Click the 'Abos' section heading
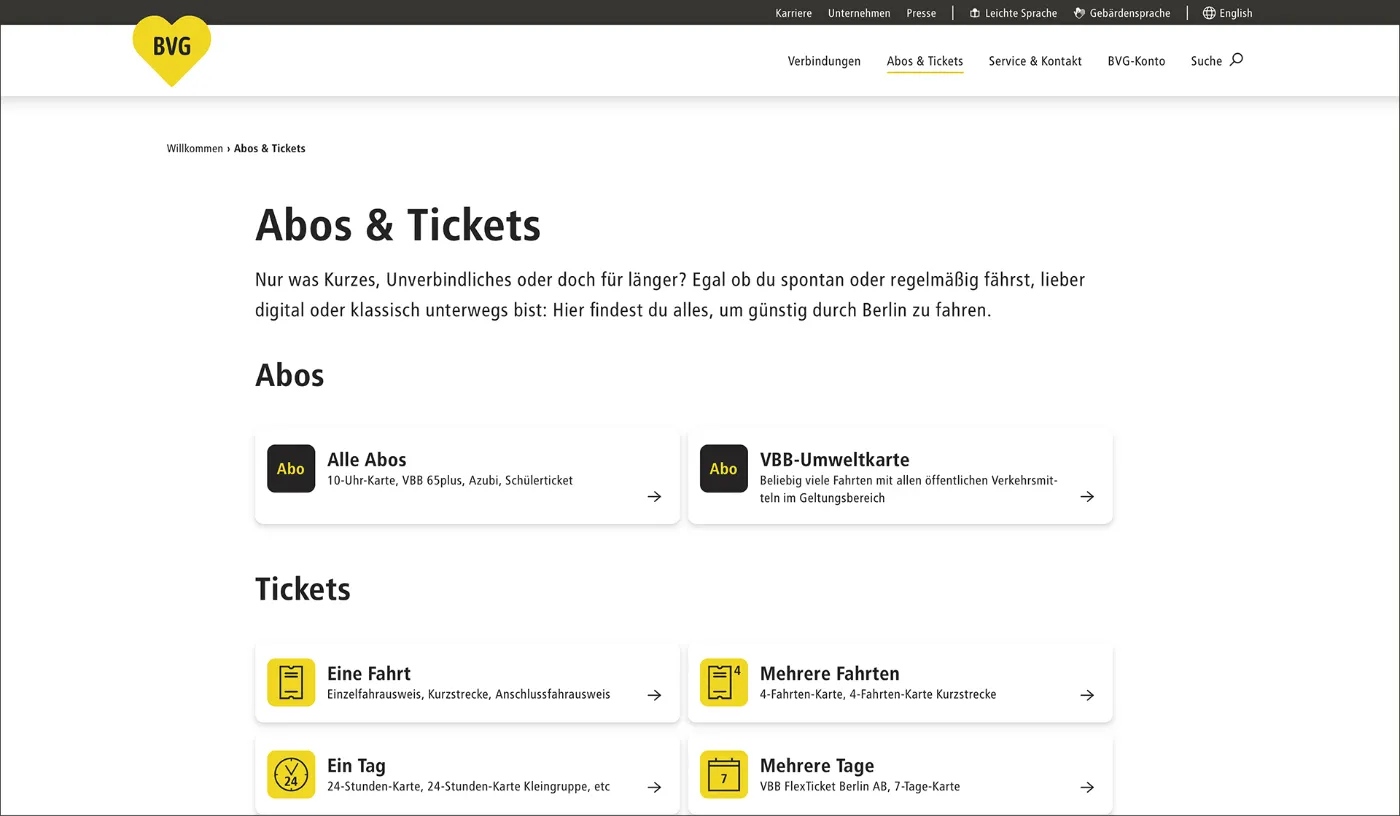This screenshot has width=1400, height=816. coord(290,375)
